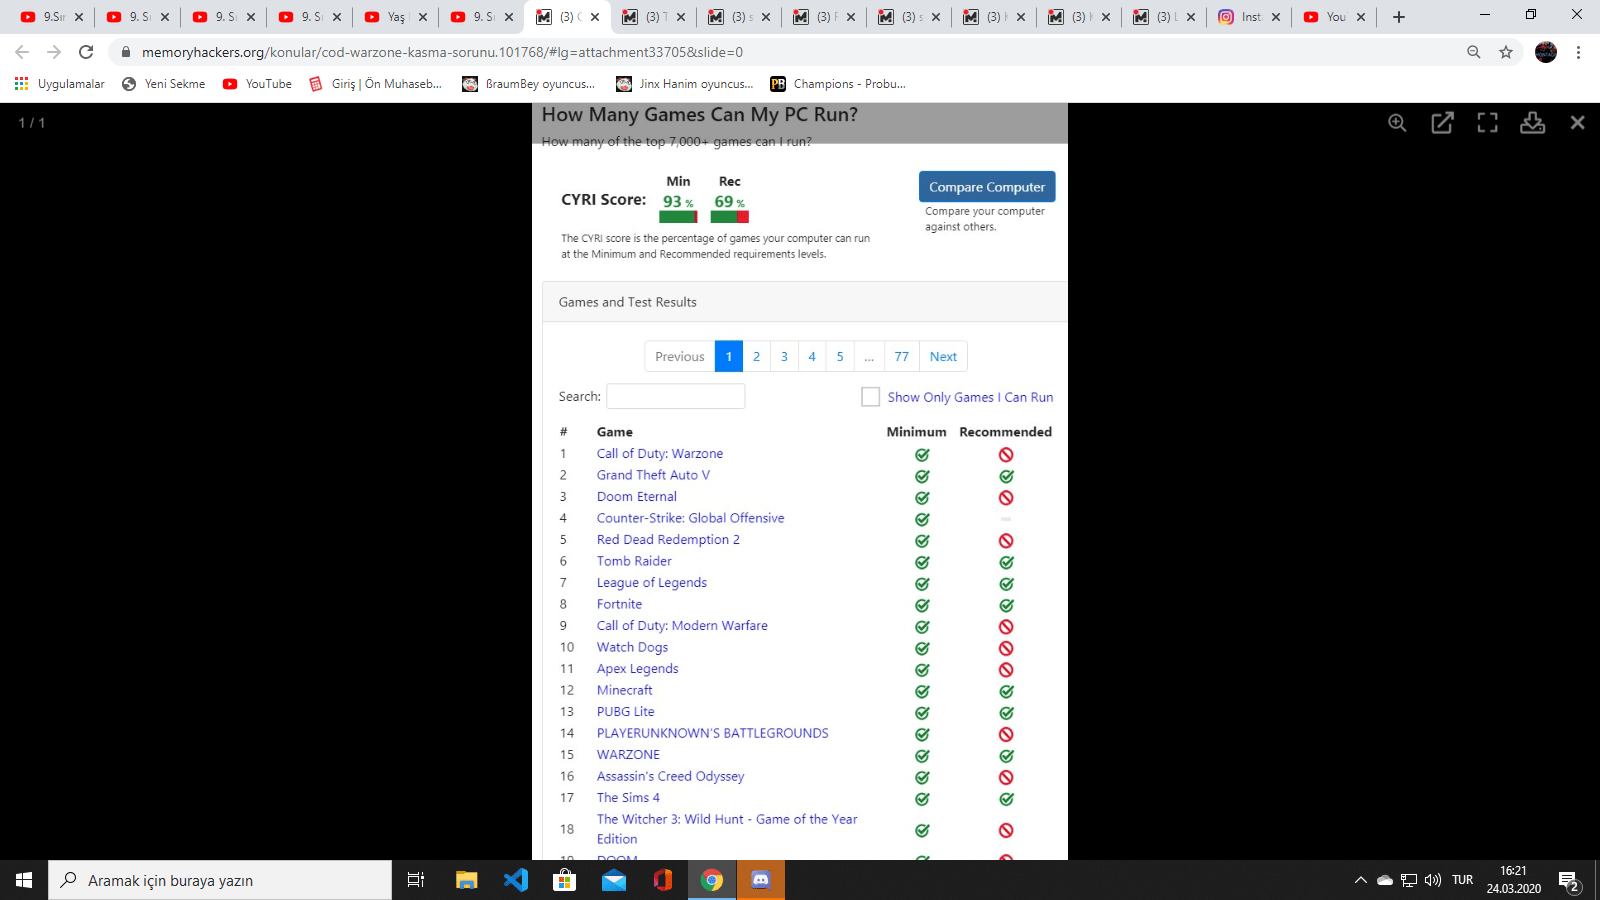Jump to results page 77

point(902,357)
